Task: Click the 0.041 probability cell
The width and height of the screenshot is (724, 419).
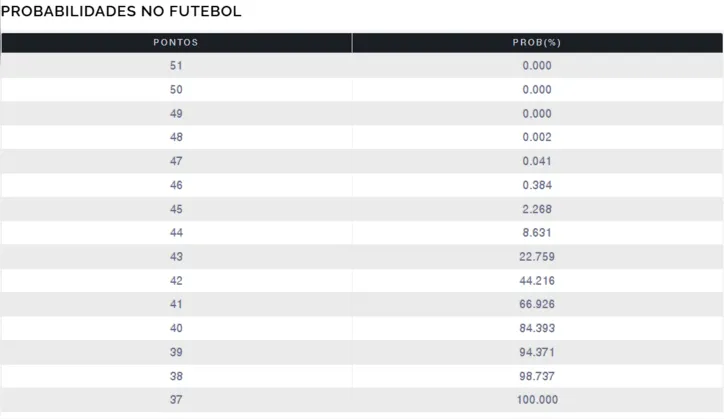Action: click(x=536, y=161)
